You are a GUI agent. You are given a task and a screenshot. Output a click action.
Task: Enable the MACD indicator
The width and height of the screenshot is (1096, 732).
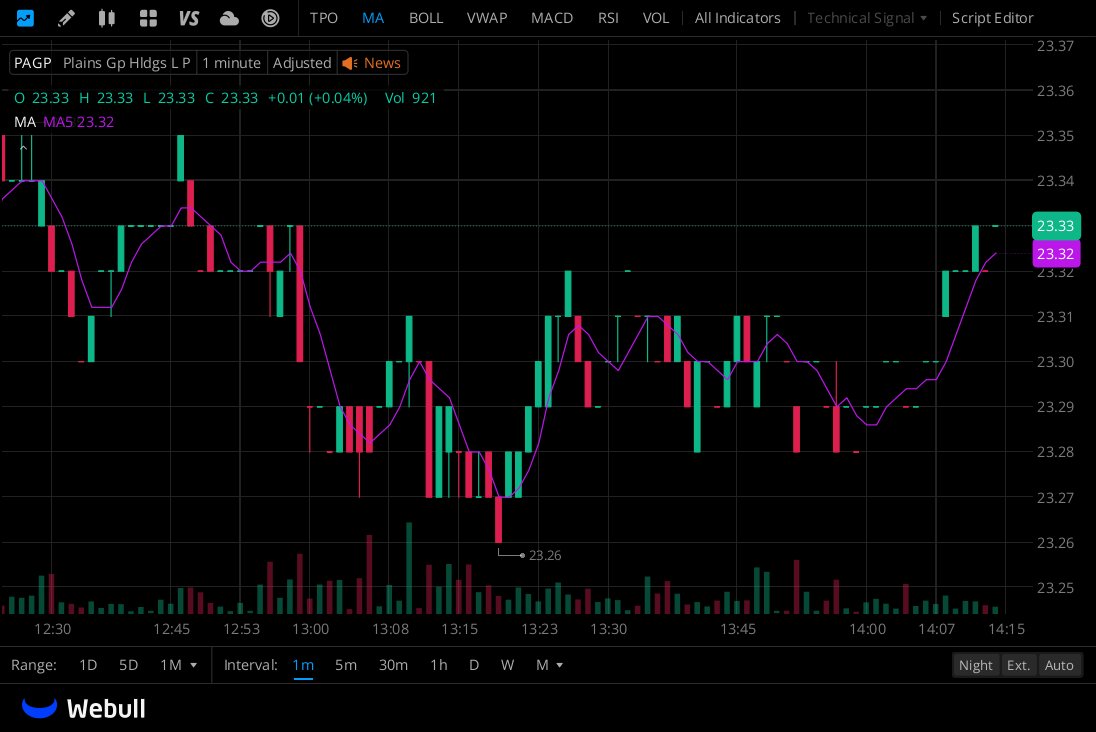pyautogui.click(x=551, y=18)
